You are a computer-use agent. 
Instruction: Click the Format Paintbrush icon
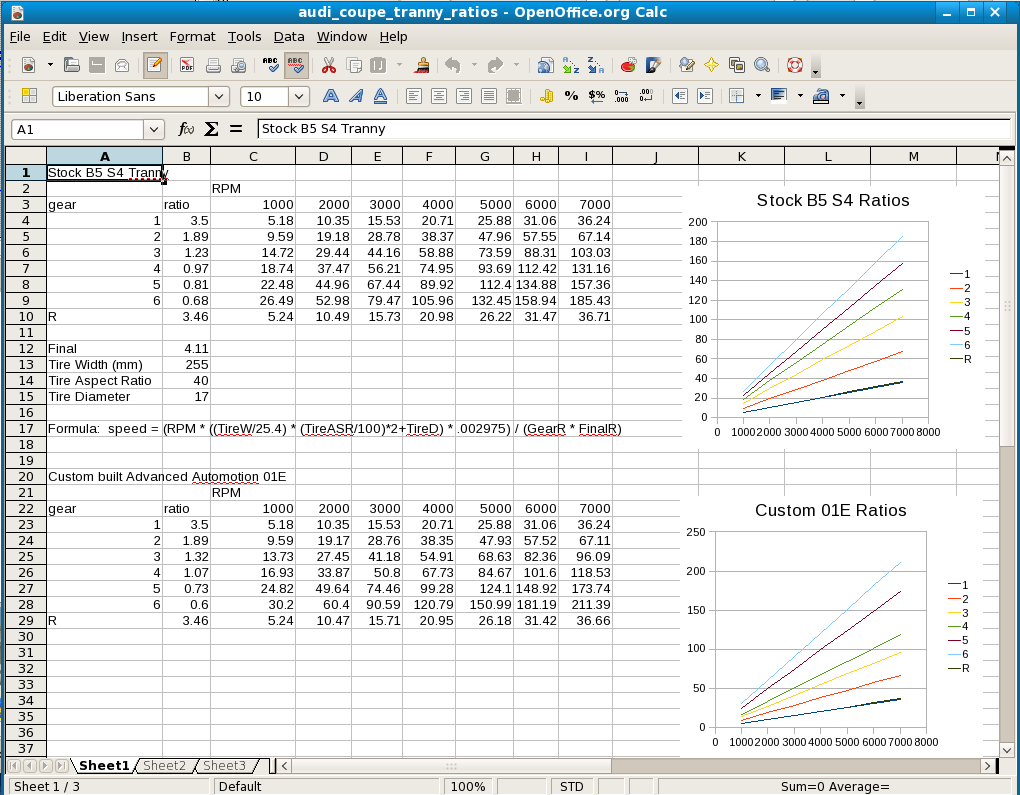(422, 66)
